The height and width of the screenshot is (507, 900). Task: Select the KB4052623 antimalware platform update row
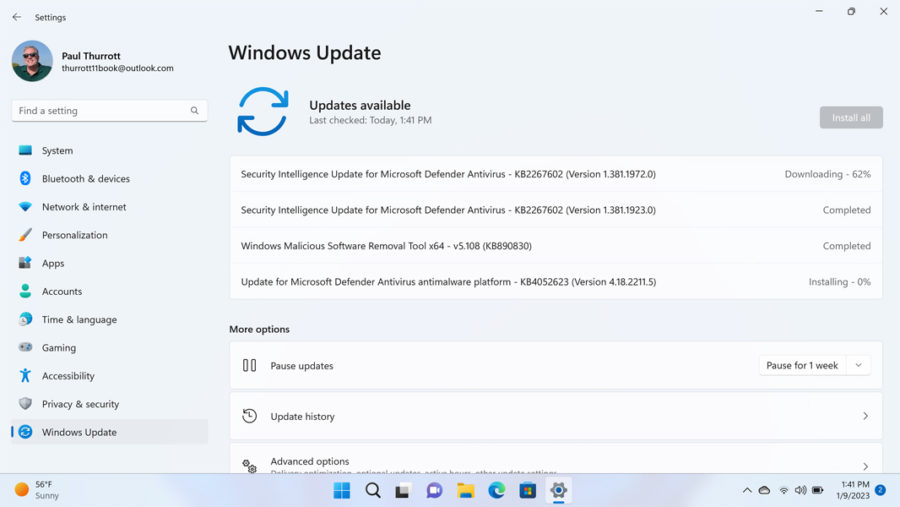(556, 282)
